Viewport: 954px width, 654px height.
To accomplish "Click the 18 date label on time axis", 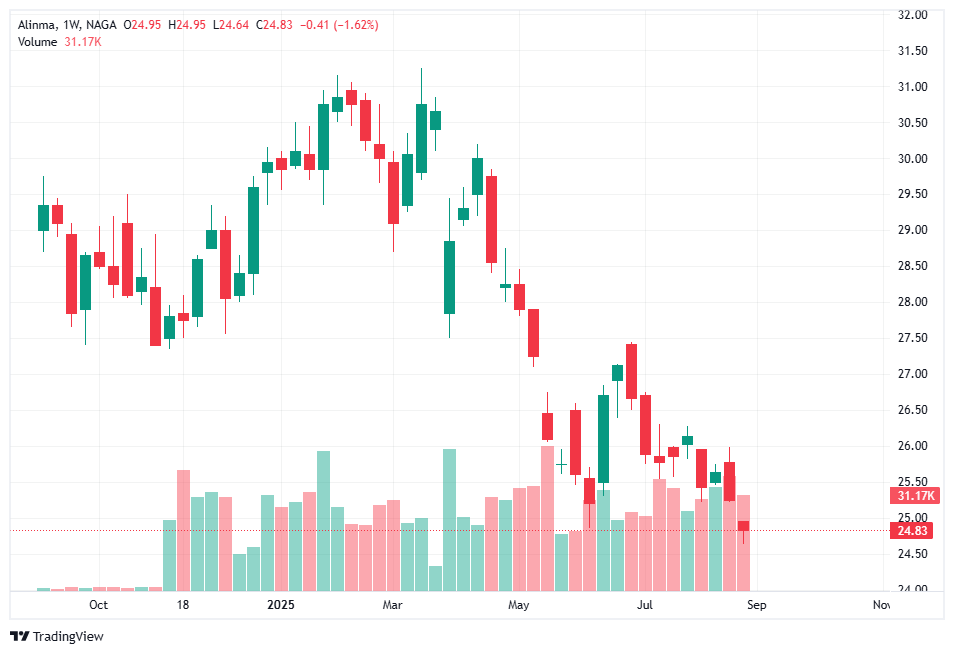I will click(183, 605).
